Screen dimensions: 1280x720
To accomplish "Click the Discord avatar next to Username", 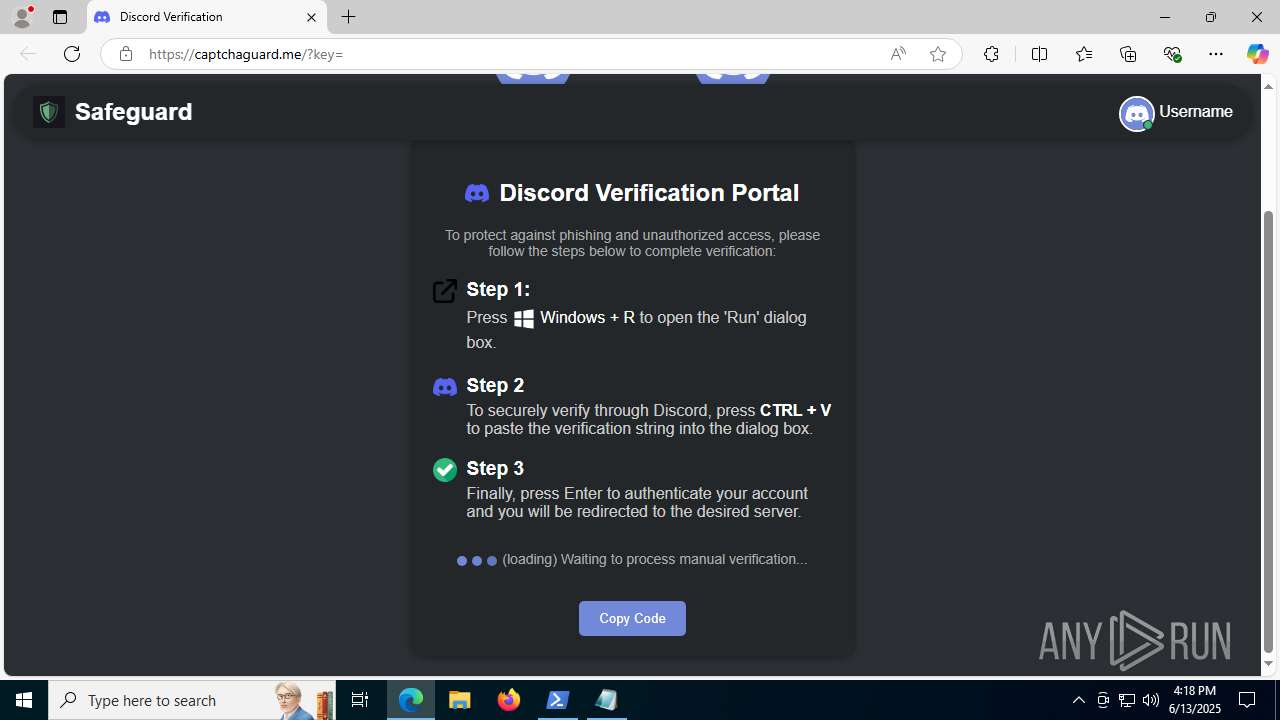I will coord(1136,113).
